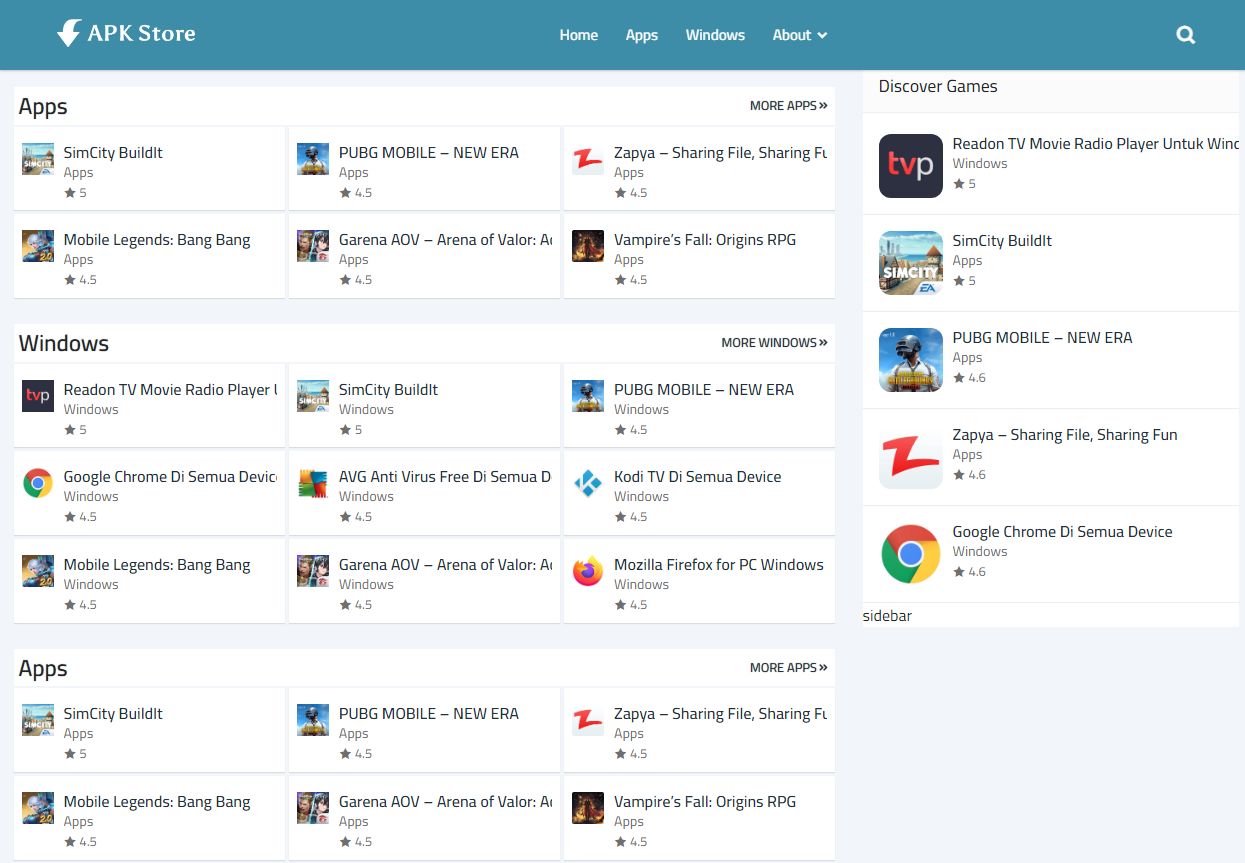Image resolution: width=1245 pixels, height=863 pixels.
Task: Expand the About dropdown menu
Action: point(799,35)
